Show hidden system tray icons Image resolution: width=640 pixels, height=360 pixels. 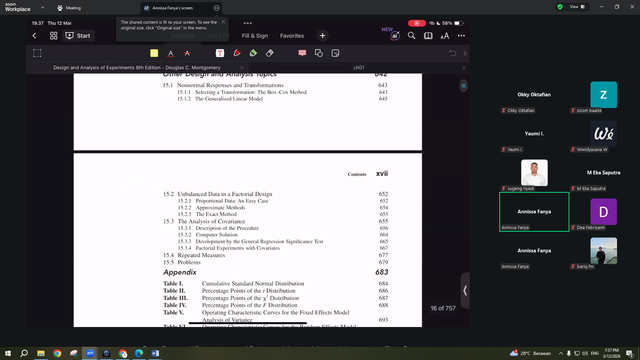560,353
